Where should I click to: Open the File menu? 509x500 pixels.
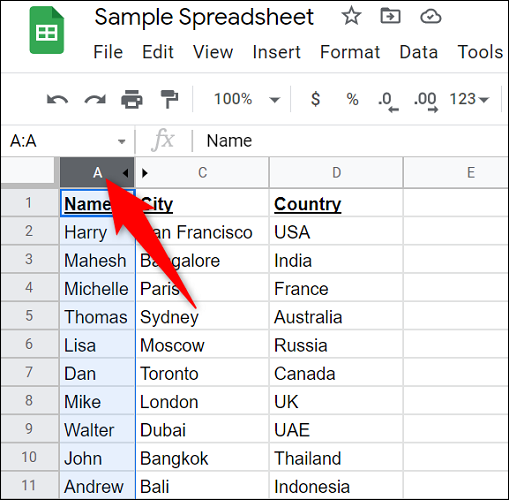[x=108, y=52]
